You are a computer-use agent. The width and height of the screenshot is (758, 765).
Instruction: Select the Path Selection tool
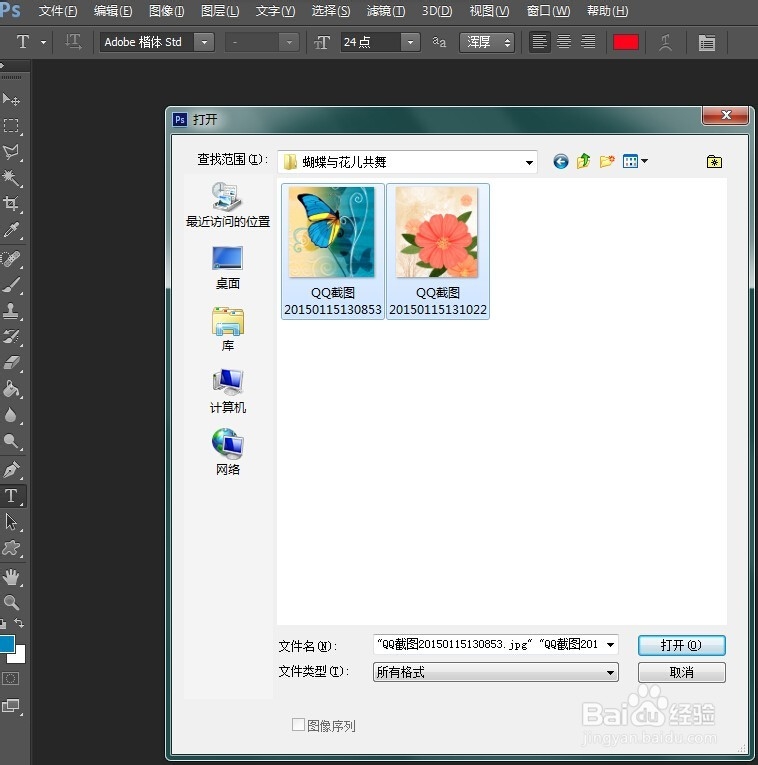click(11, 522)
